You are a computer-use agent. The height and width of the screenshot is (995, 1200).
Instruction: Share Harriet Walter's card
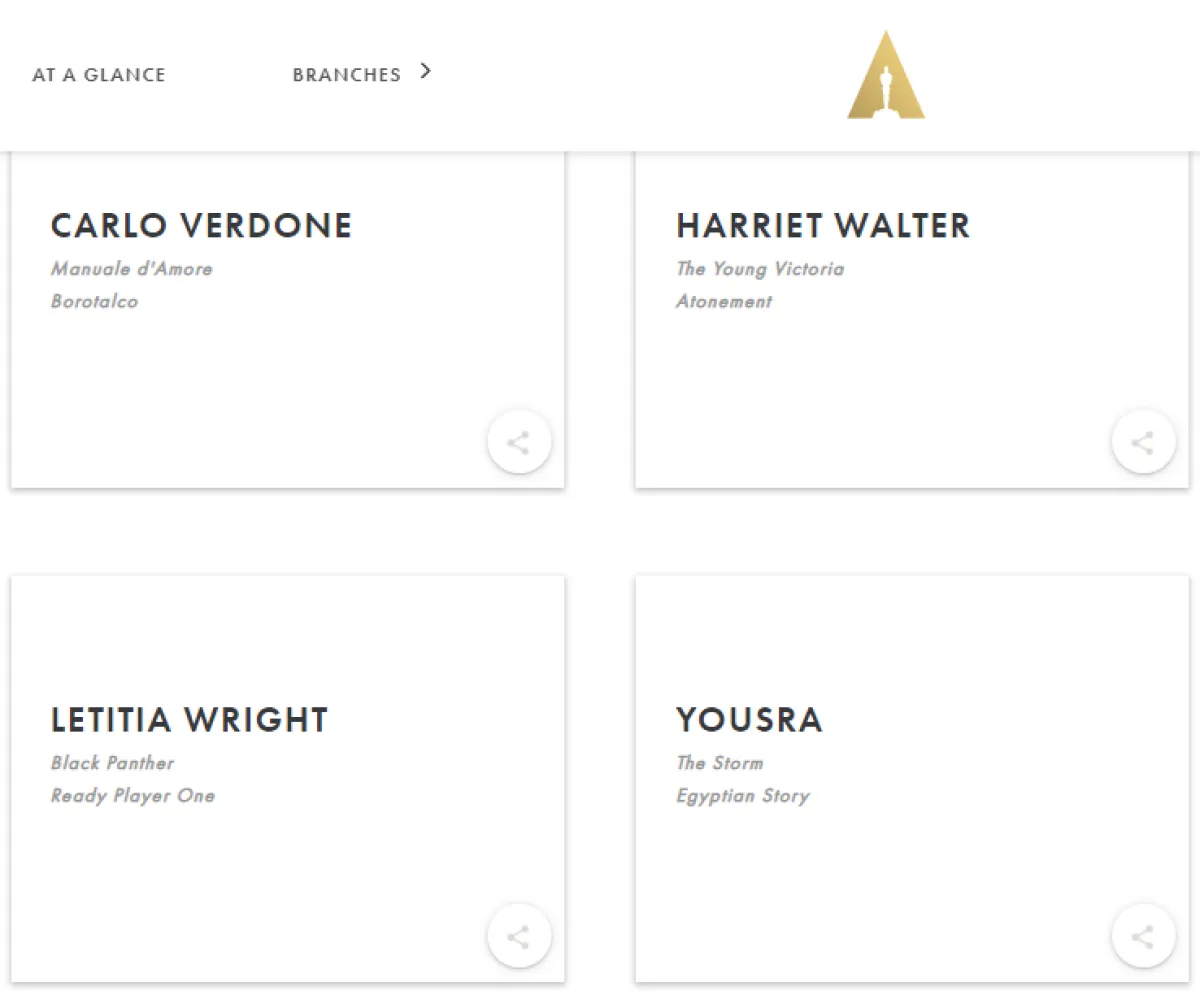(x=1142, y=442)
